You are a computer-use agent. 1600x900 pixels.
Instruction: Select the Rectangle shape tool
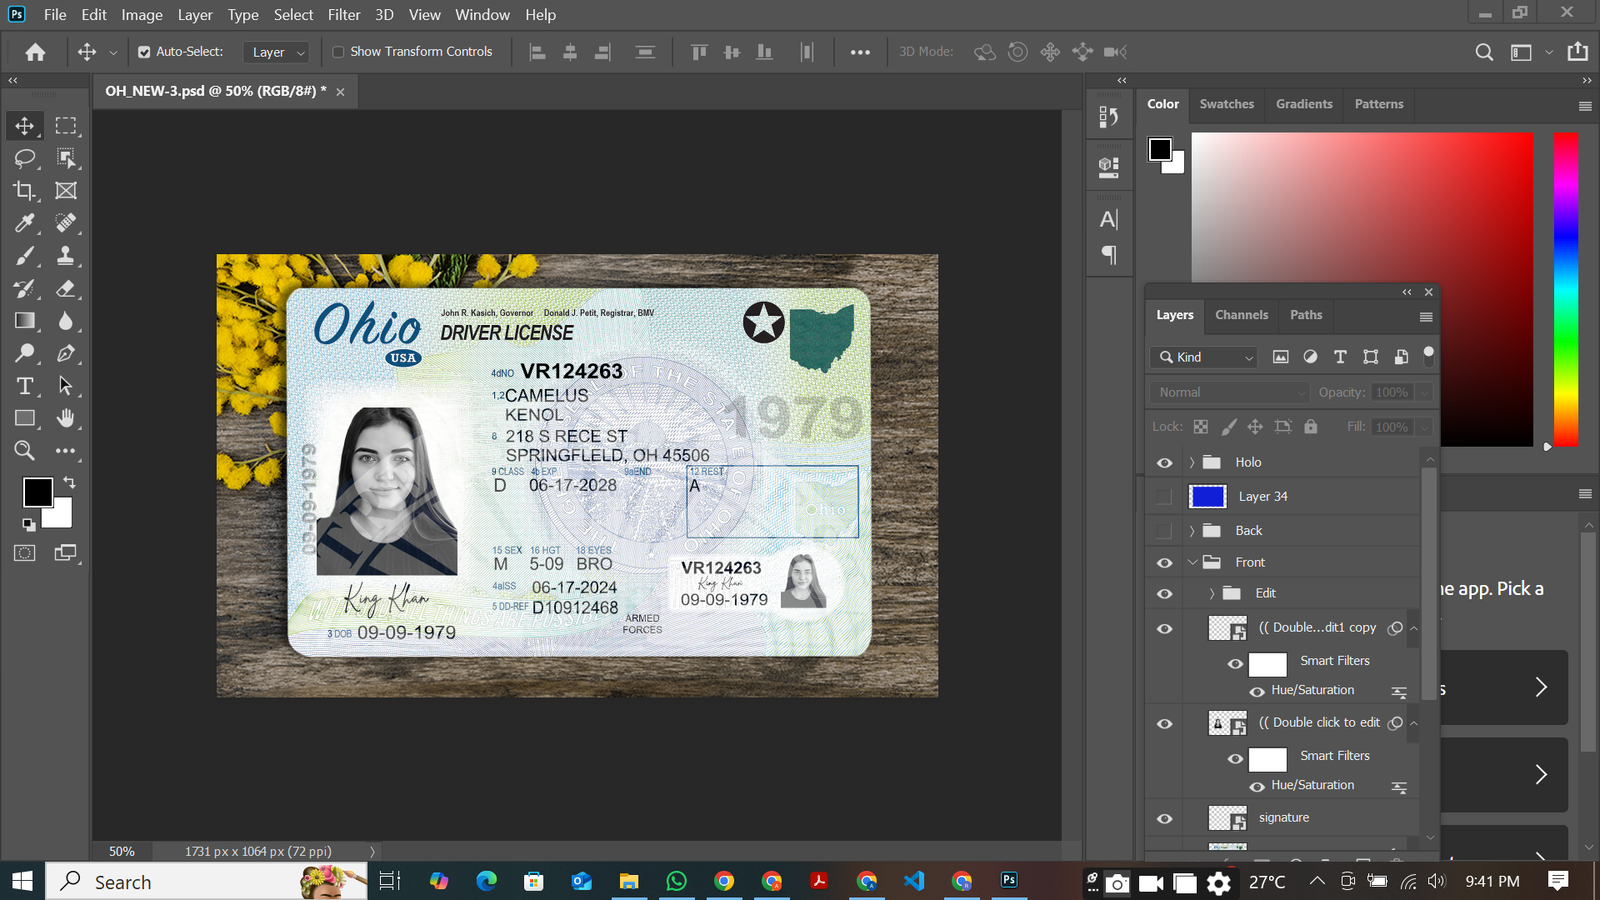click(25, 418)
